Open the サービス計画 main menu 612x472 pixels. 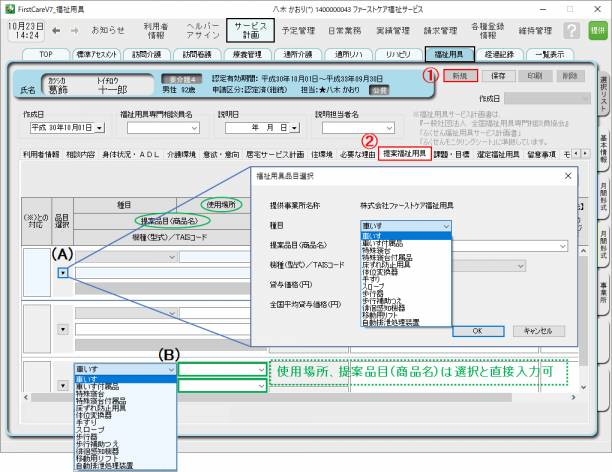point(247,31)
